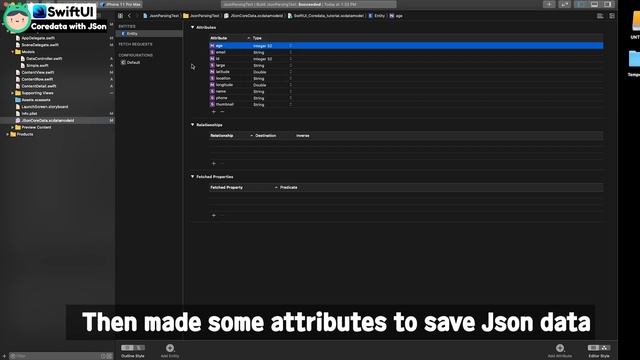Open type dropdown for age attribute
Screen dimensions: 640x360
tap(291, 46)
